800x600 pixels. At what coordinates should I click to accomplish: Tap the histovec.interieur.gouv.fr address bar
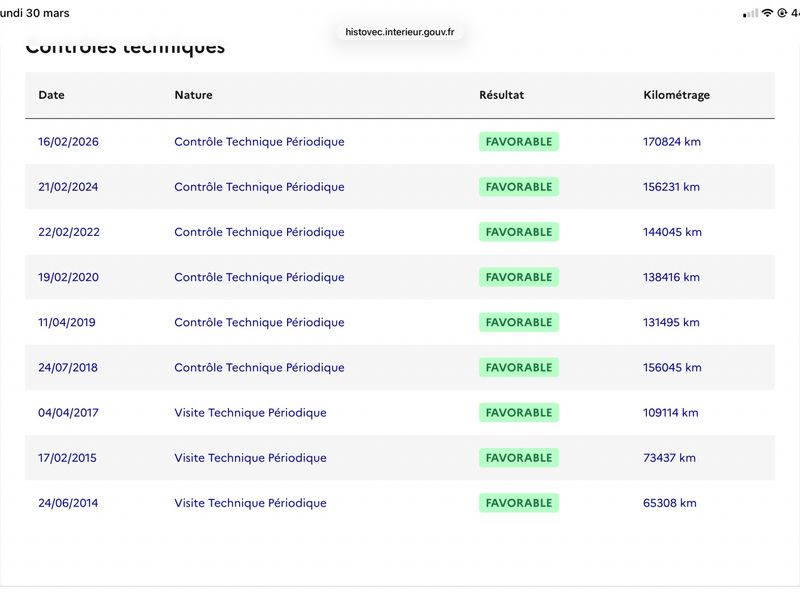pos(399,32)
